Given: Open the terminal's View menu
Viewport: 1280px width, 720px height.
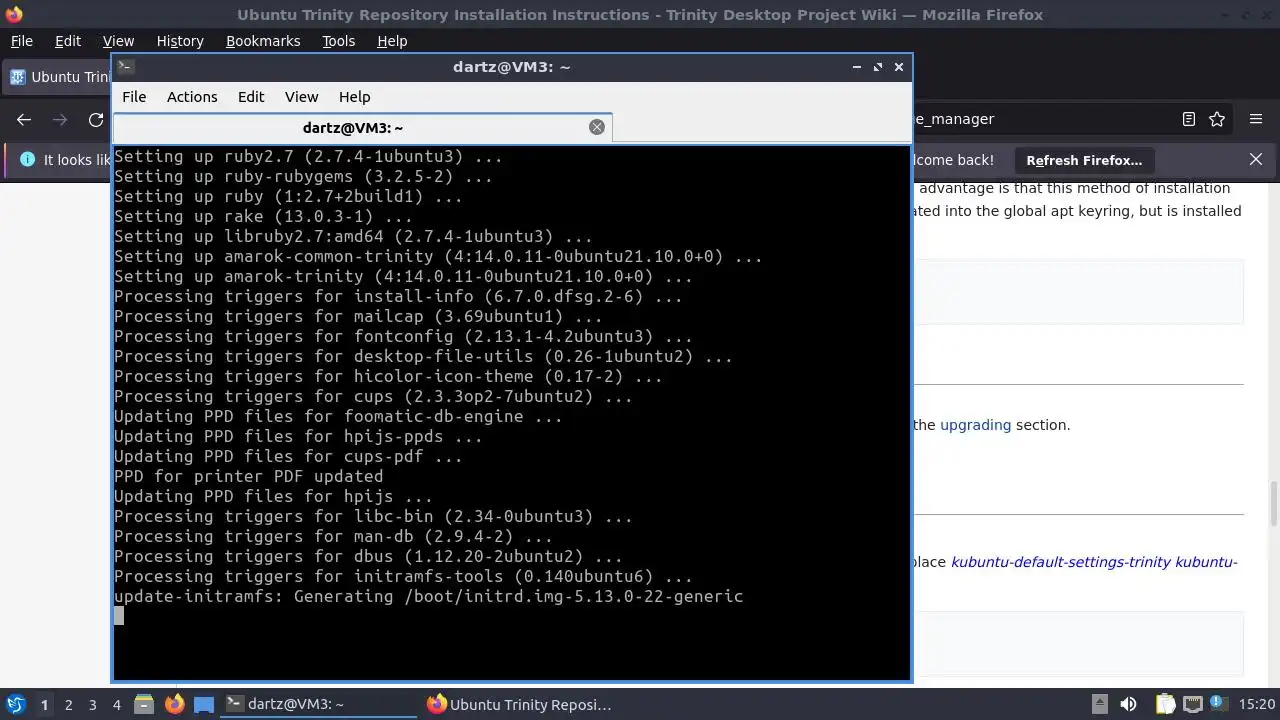Looking at the screenshot, I should (x=301, y=97).
